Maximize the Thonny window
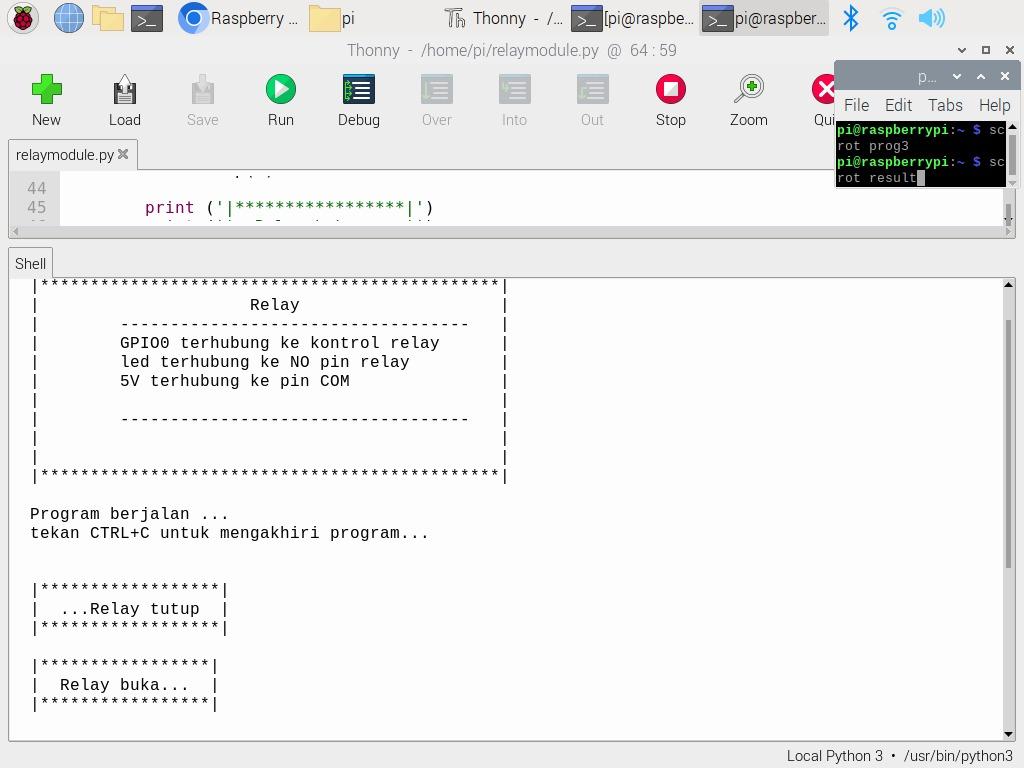This screenshot has height=768, width=1024. click(986, 50)
